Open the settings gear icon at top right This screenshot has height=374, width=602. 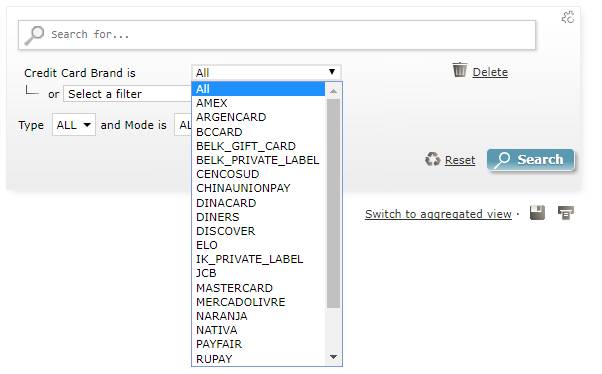(568, 17)
